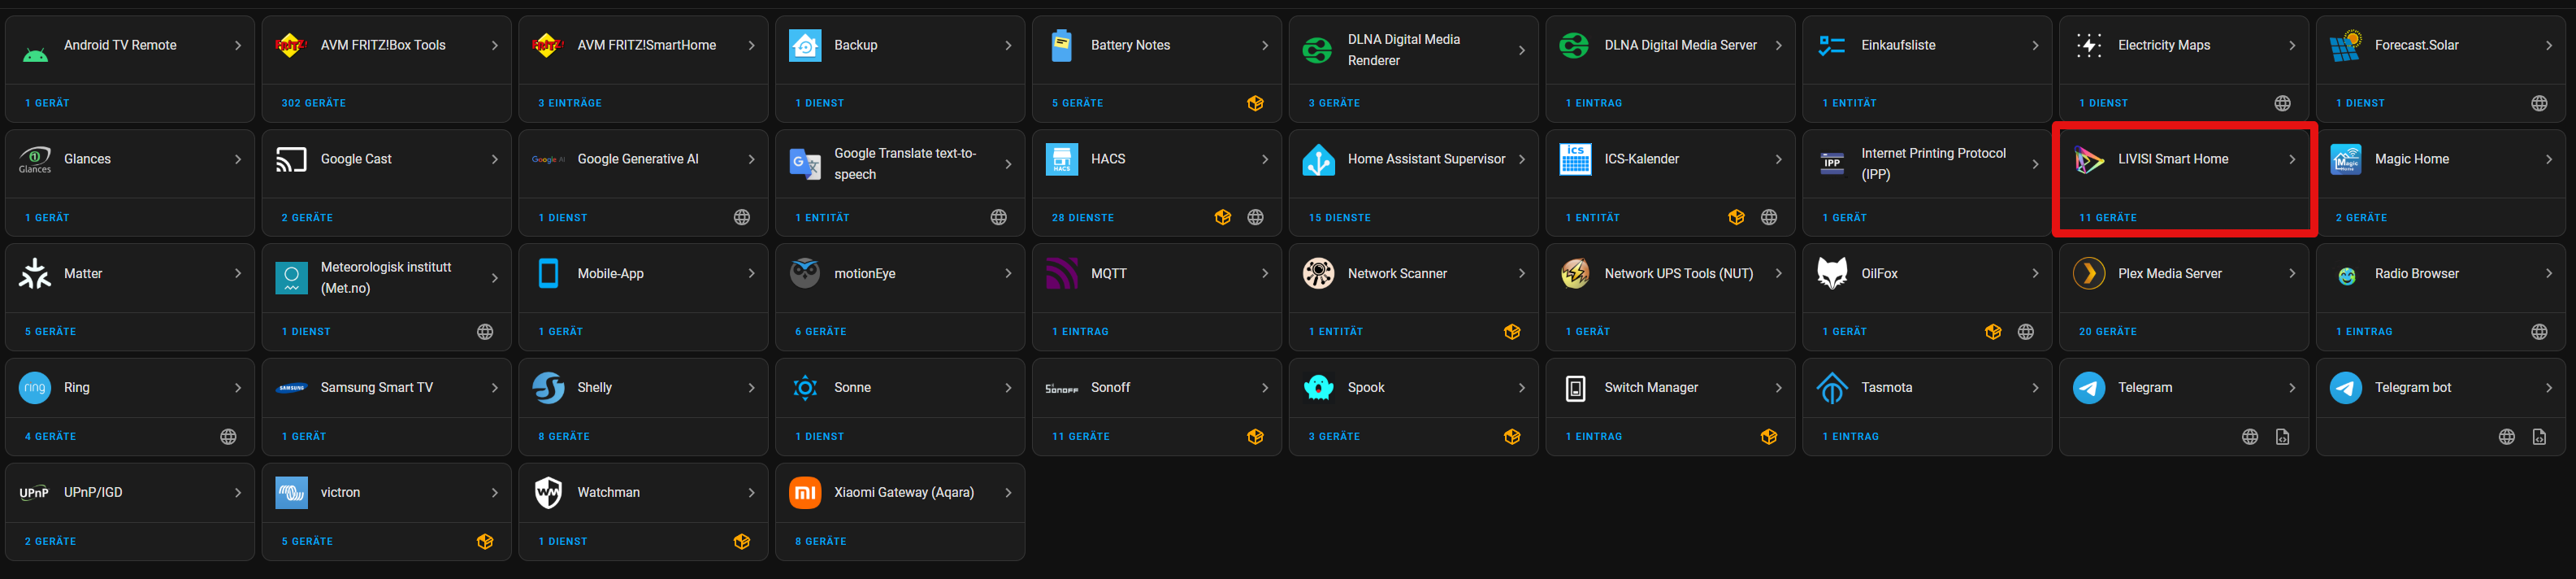Open 28 Dienste under HACS

[1083, 217]
